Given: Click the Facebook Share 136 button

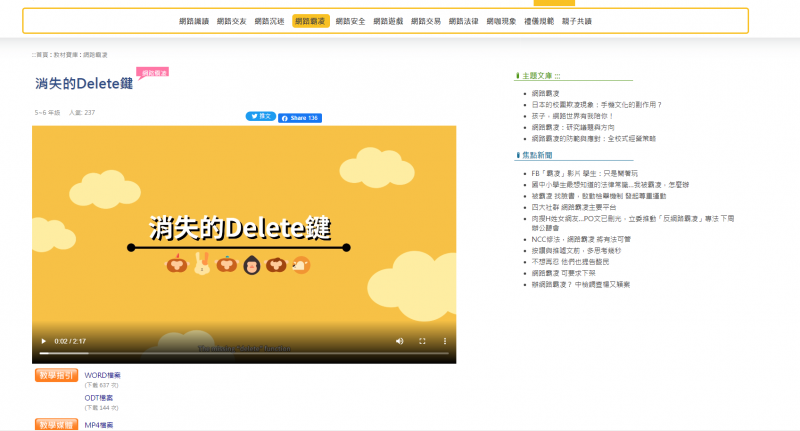Looking at the screenshot, I should click(x=300, y=118).
